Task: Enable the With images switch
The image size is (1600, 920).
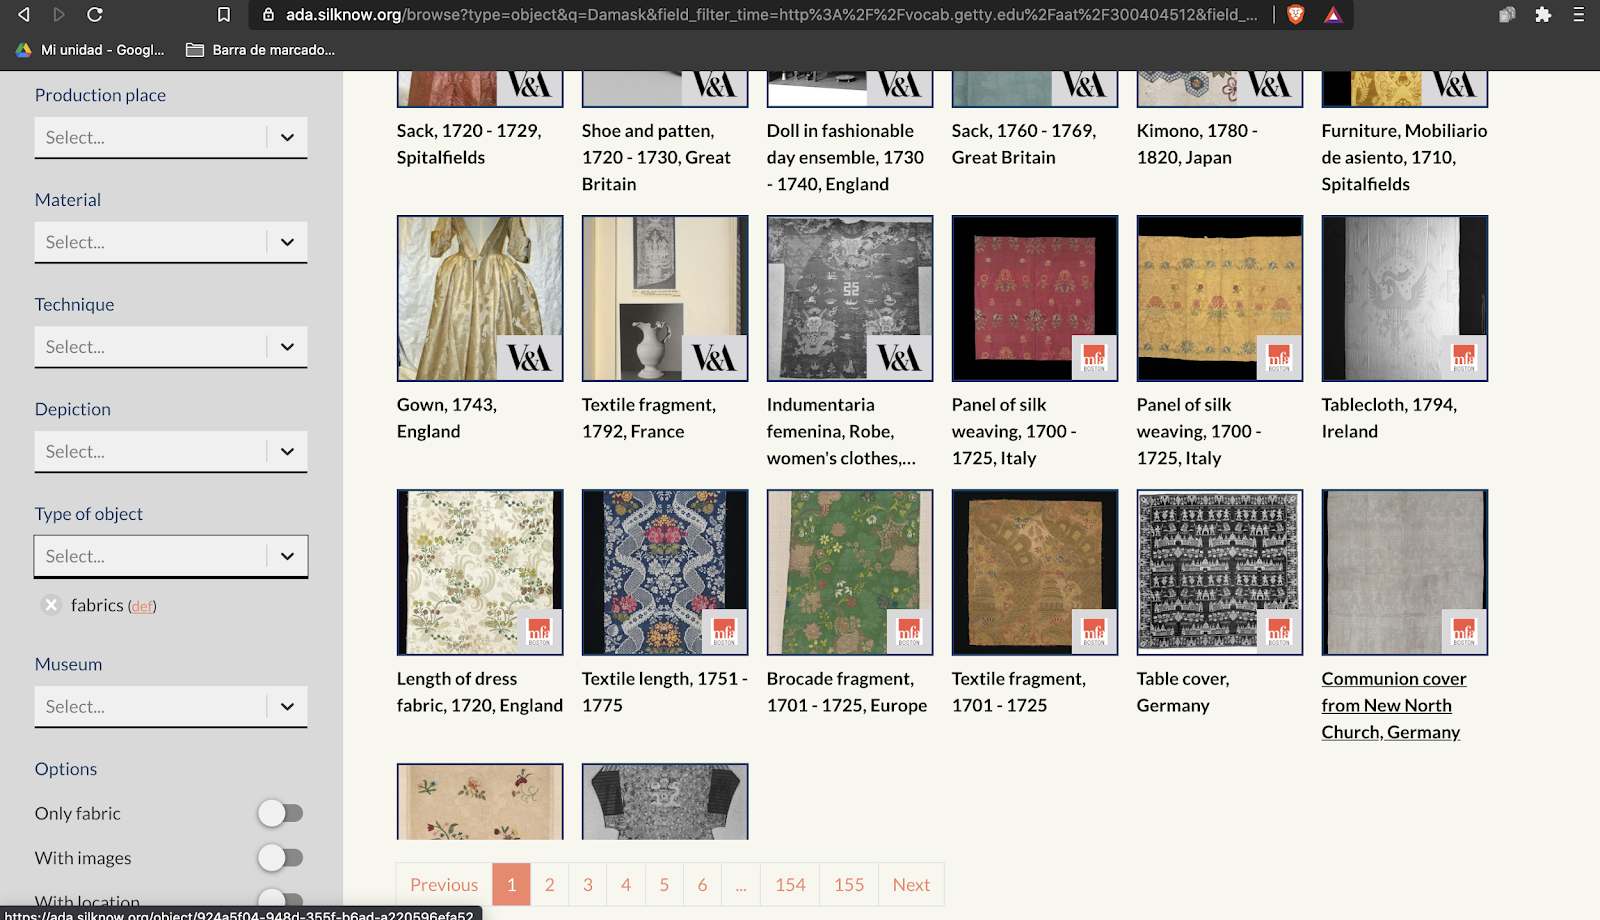Action: click(x=280, y=858)
